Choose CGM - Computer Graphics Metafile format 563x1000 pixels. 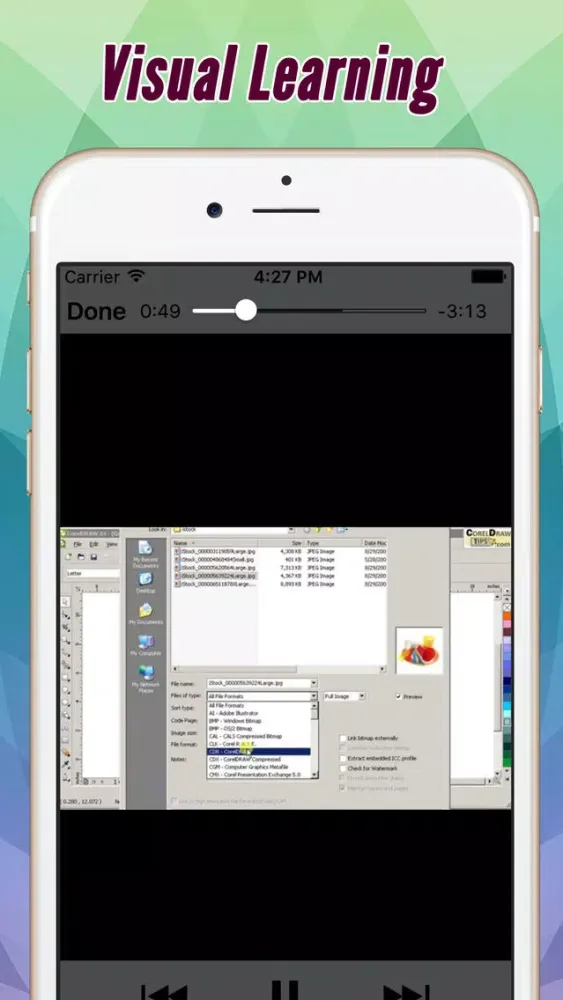(259, 767)
